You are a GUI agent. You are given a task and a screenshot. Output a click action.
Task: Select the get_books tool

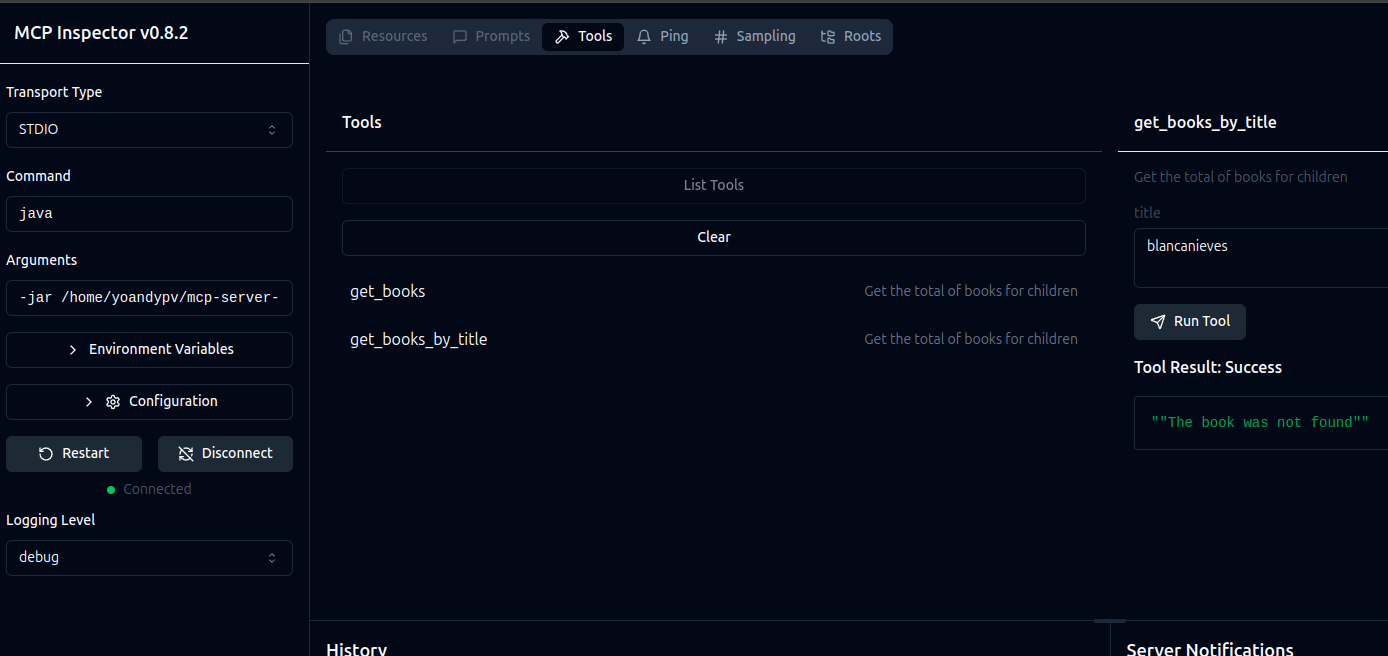click(x=714, y=292)
